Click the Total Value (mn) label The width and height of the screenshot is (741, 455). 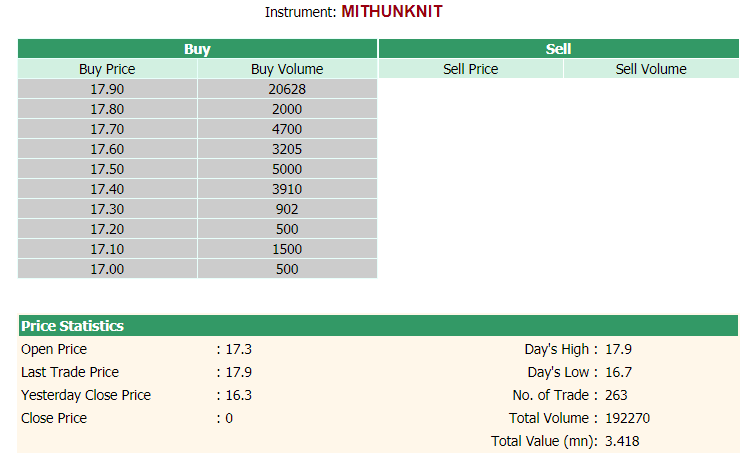544,441
